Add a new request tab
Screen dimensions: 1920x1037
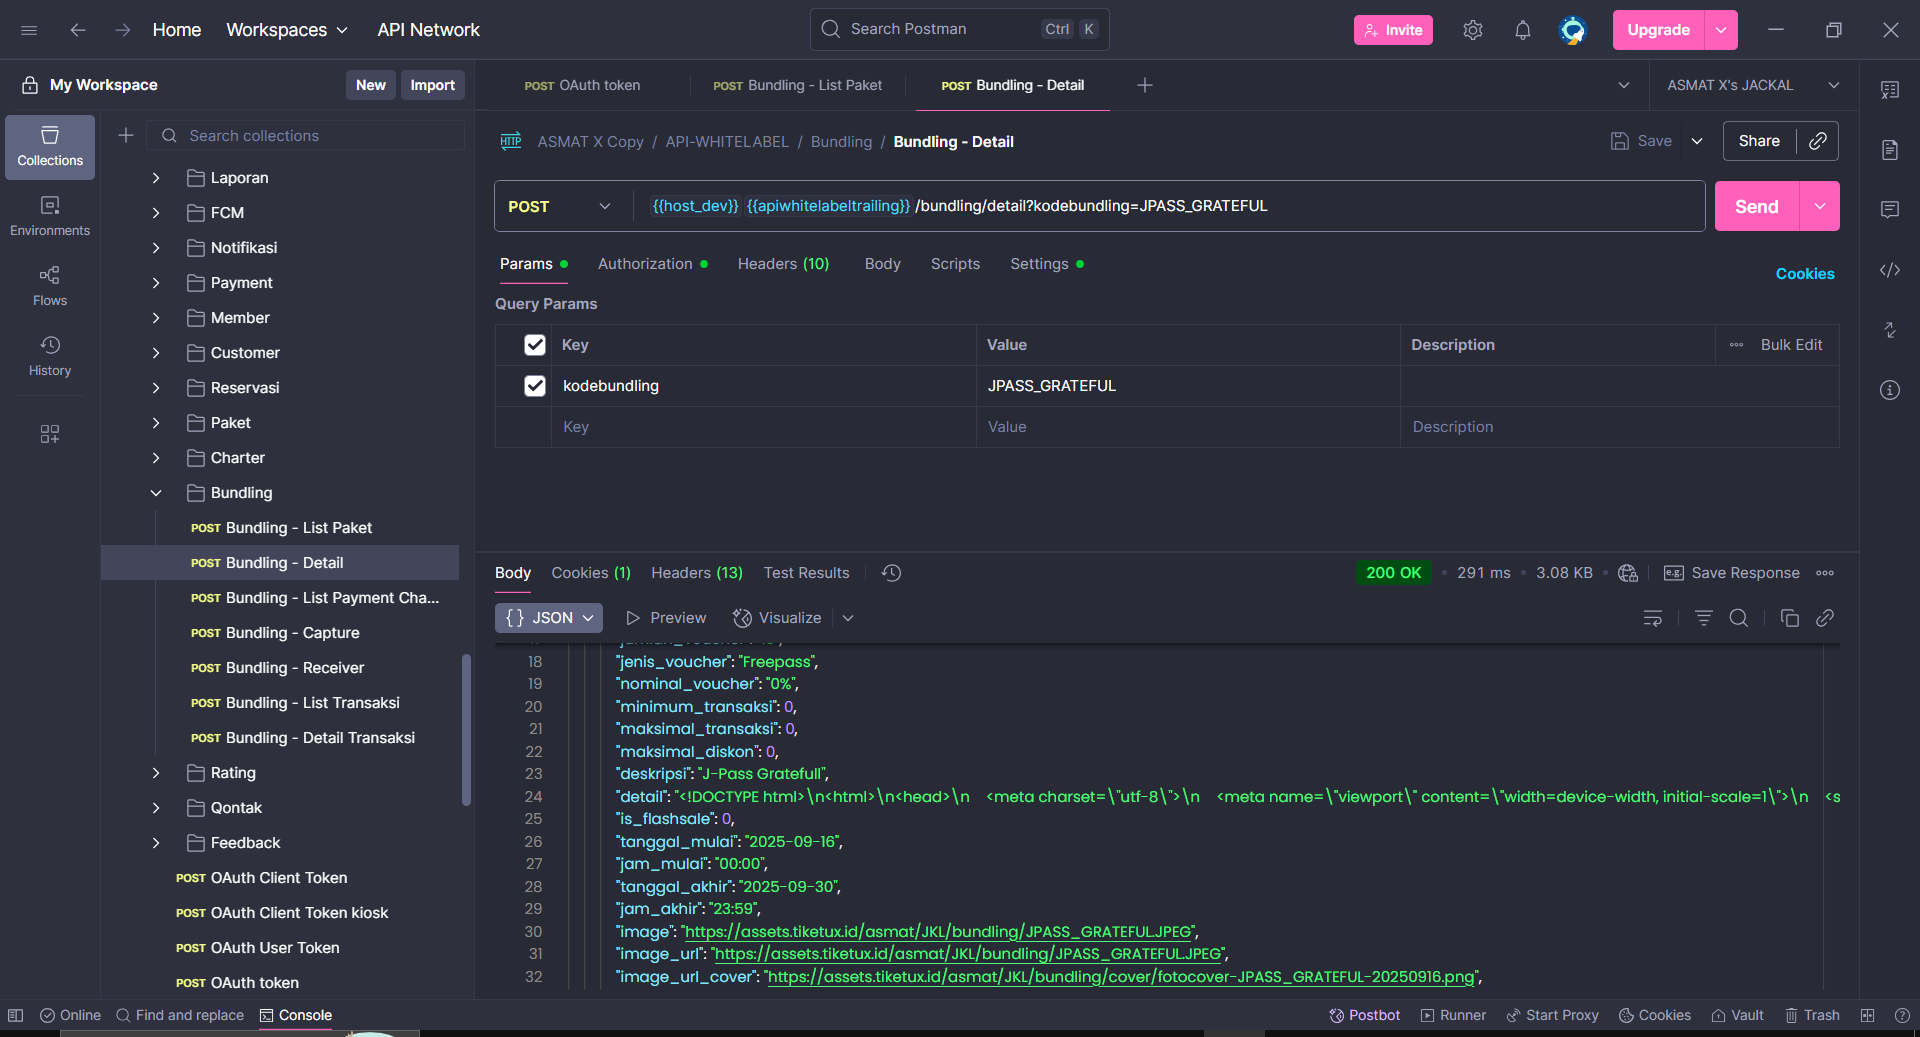pos(1145,85)
